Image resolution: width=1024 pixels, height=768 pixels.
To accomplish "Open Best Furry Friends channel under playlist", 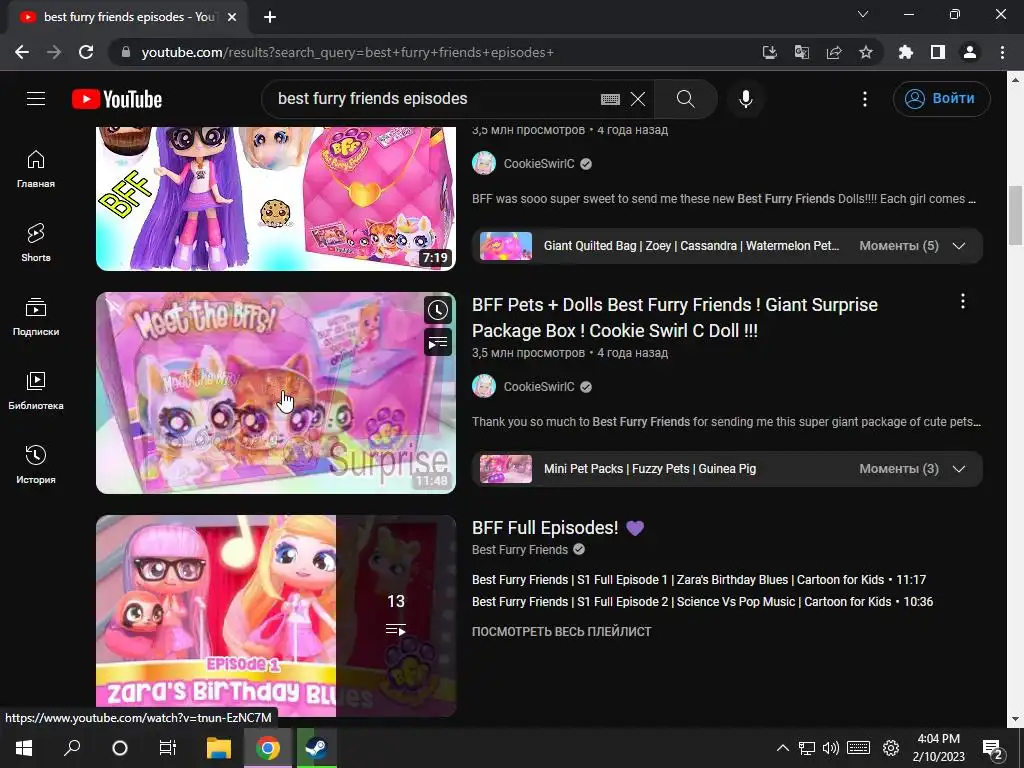I will (x=520, y=550).
